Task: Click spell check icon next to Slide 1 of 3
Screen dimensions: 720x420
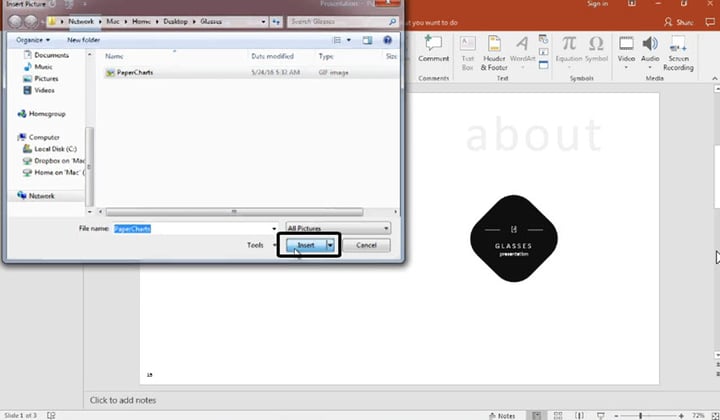Action: click(x=51, y=415)
